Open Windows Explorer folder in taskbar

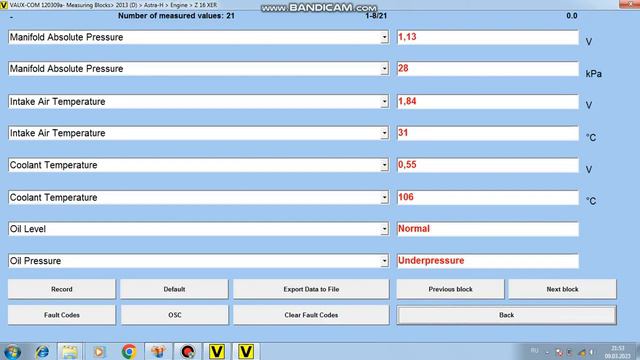(x=70, y=352)
